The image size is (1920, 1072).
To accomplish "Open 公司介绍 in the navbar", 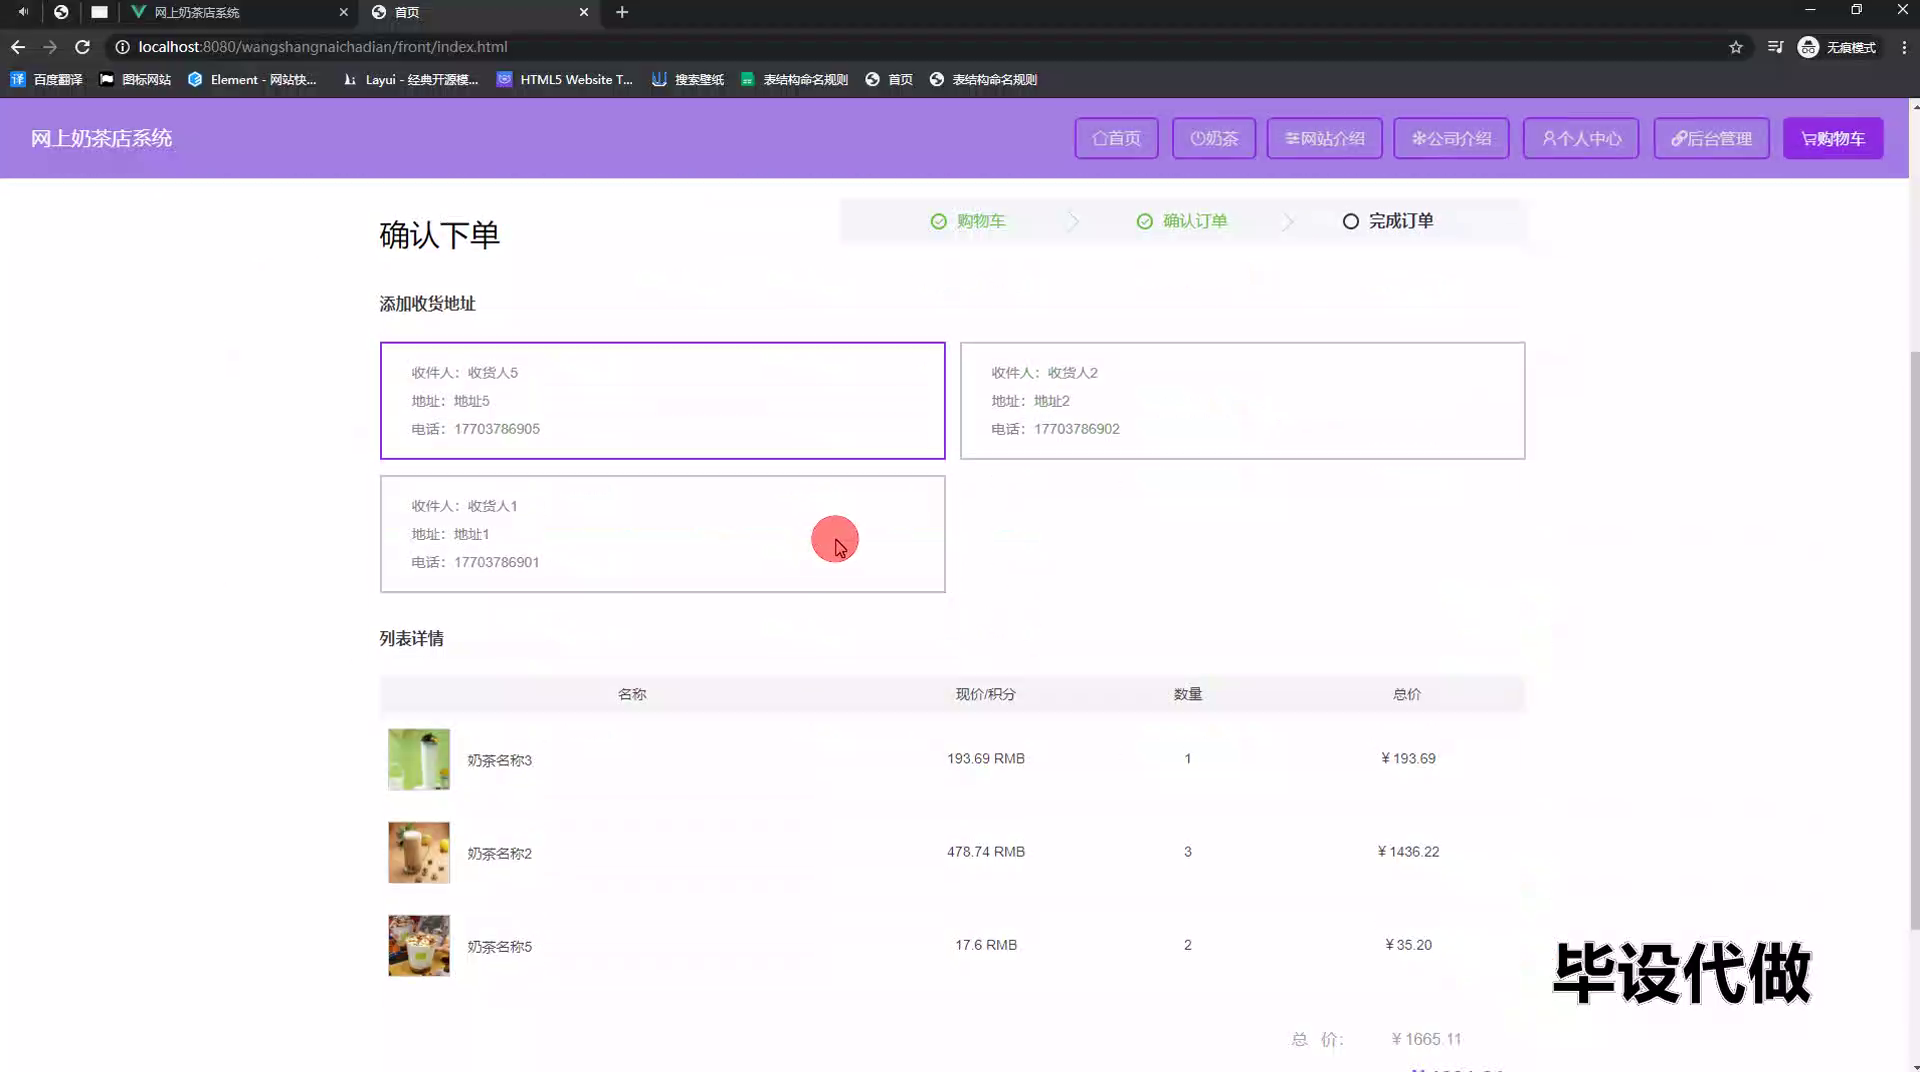I will [1451, 138].
